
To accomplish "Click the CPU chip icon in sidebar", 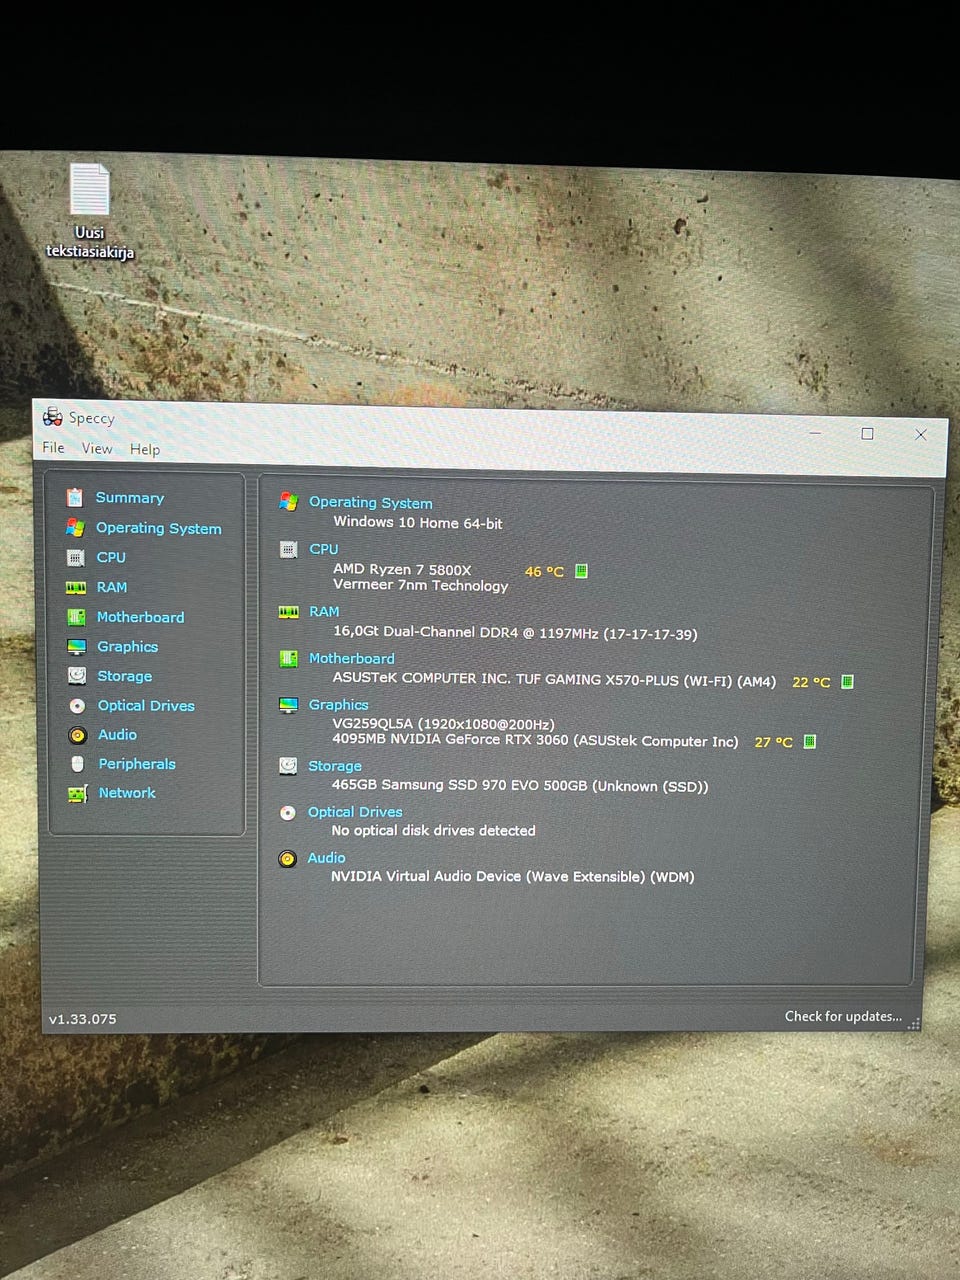I will tap(75, 557).
